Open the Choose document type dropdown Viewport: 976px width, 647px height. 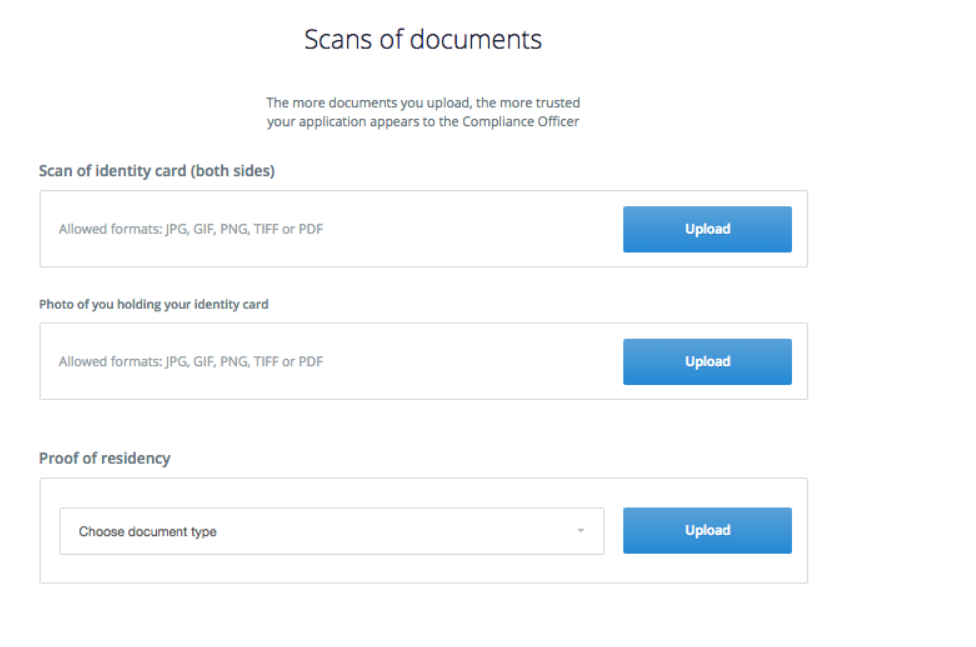(332, 531)
